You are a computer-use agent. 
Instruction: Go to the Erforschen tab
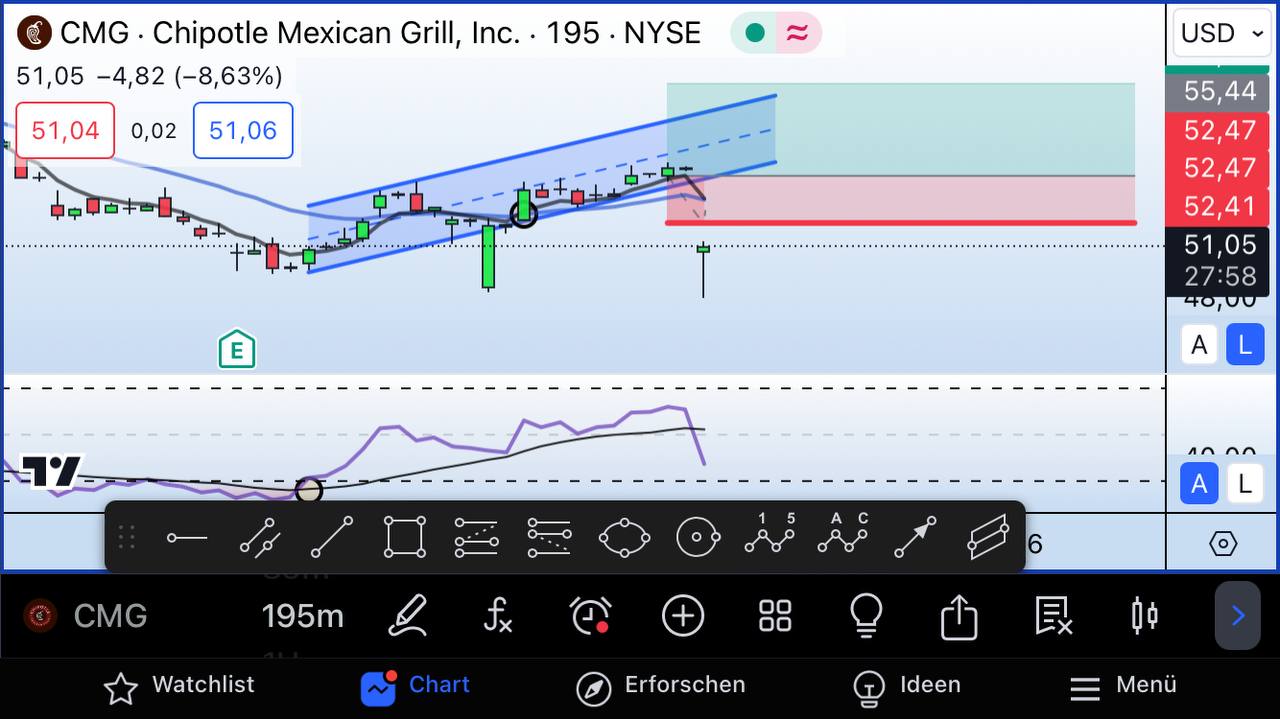point(661,686)
